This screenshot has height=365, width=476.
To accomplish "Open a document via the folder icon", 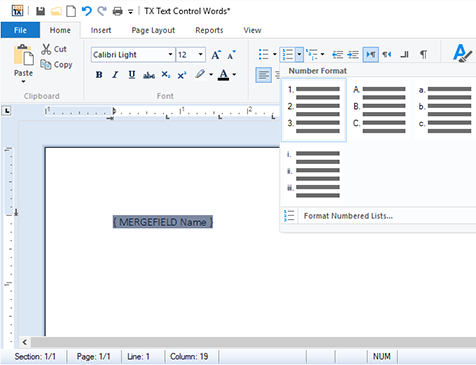I will coord(56,11).
